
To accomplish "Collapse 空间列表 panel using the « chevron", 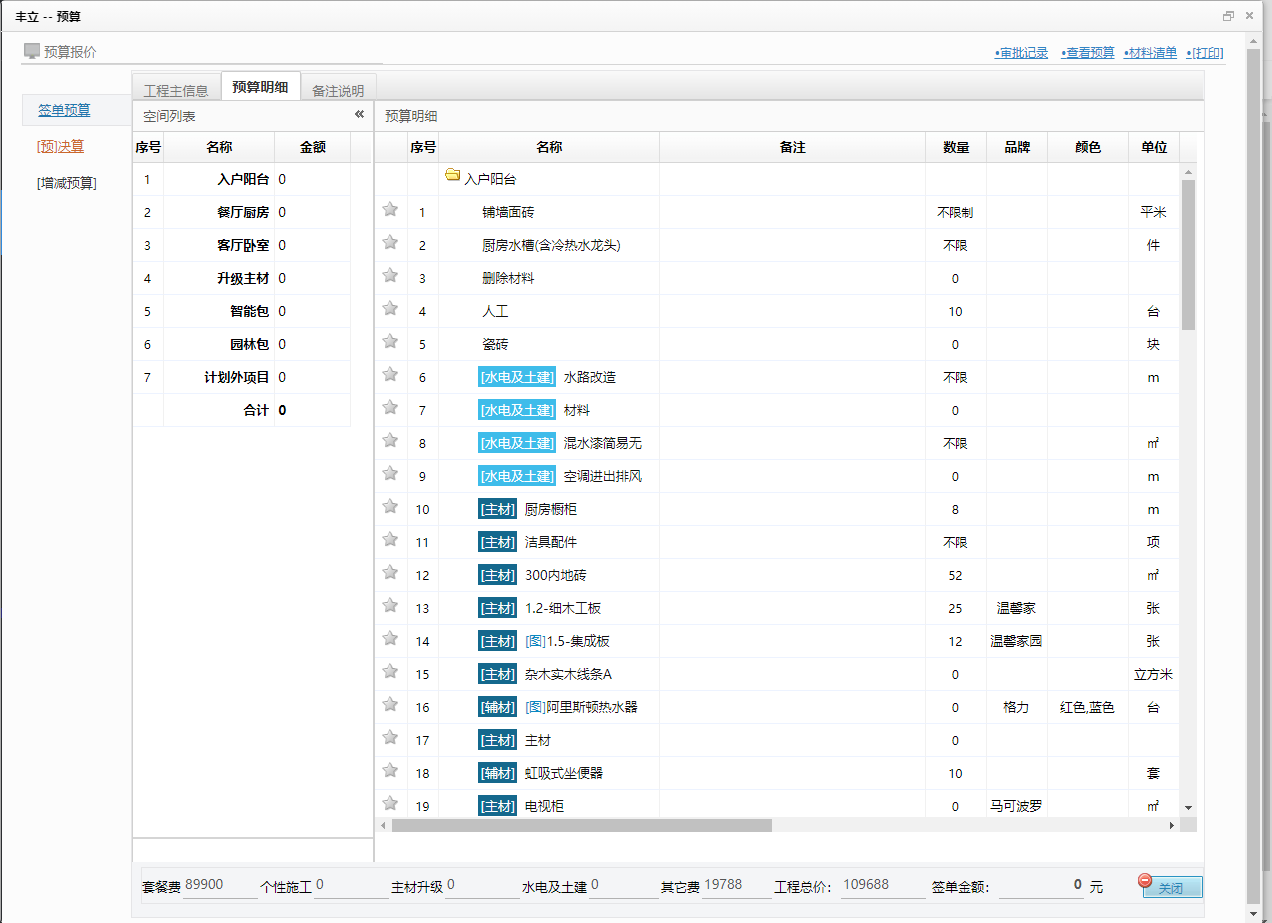I will (359, 114).
